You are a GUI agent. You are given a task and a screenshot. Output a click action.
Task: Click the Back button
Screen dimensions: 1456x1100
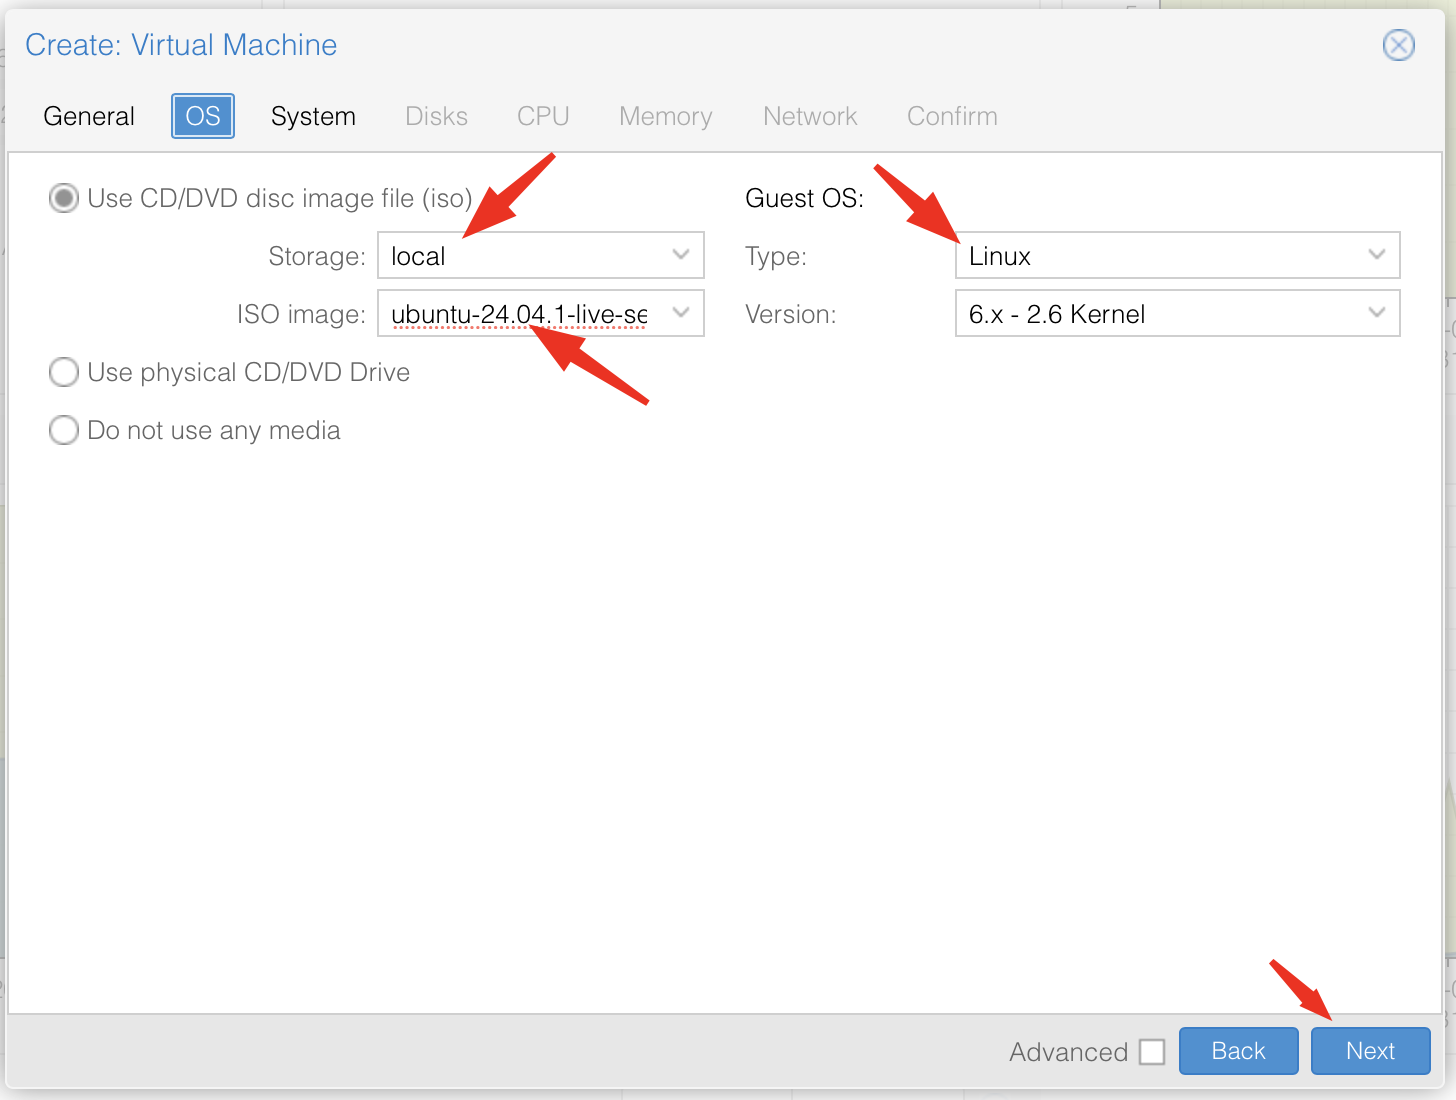tap(1238, 1051)
